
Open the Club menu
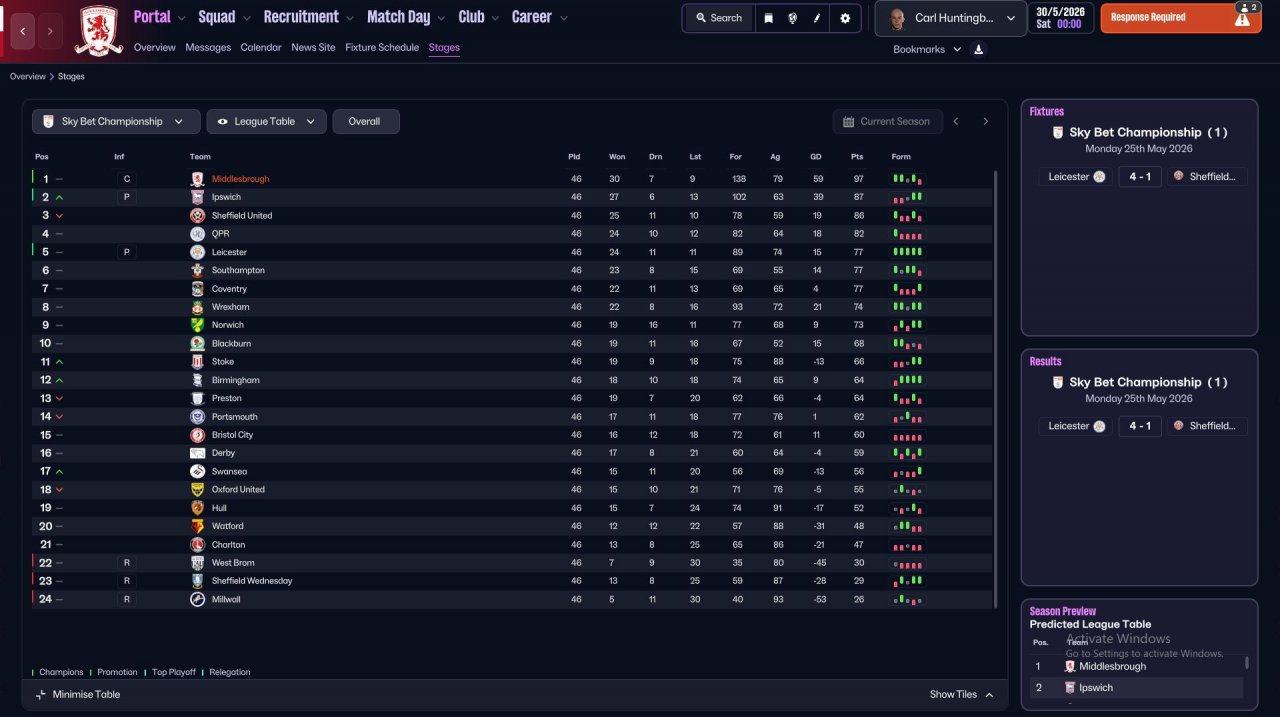tap(479, 17)
